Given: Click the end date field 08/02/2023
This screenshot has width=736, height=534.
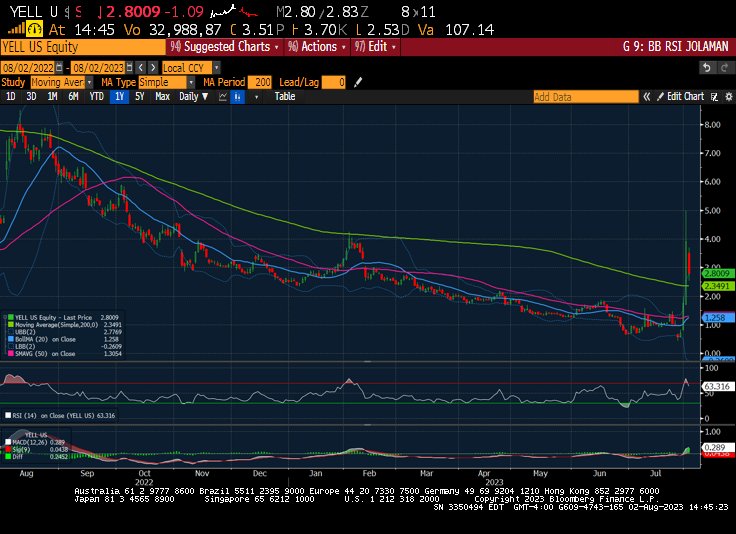Looking at the screenshot, I should 99,68.
